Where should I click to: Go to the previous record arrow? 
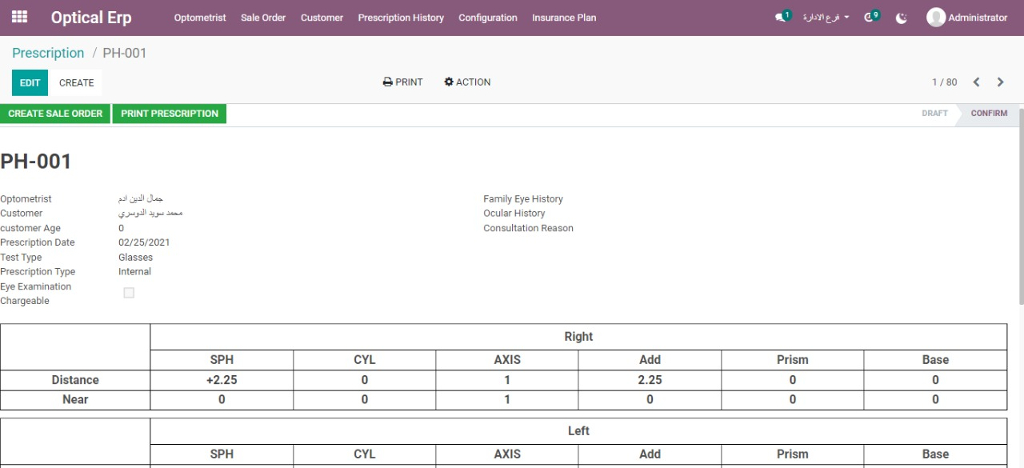pyautogui.click(x=977, y=82)
